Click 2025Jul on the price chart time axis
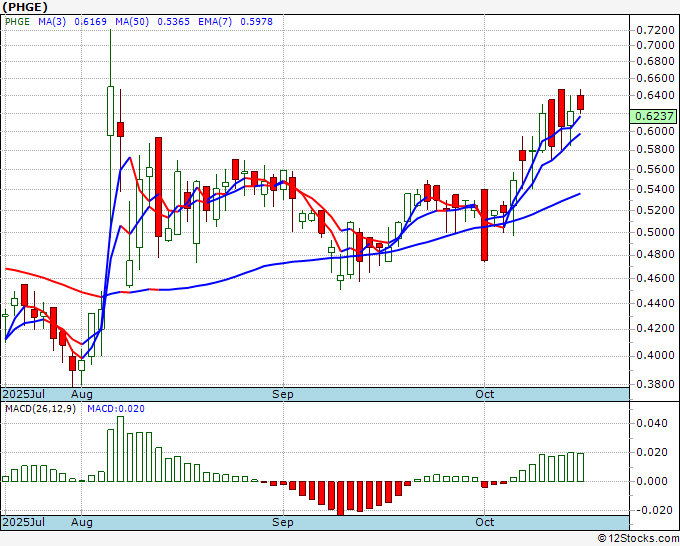 click(24, 394)
